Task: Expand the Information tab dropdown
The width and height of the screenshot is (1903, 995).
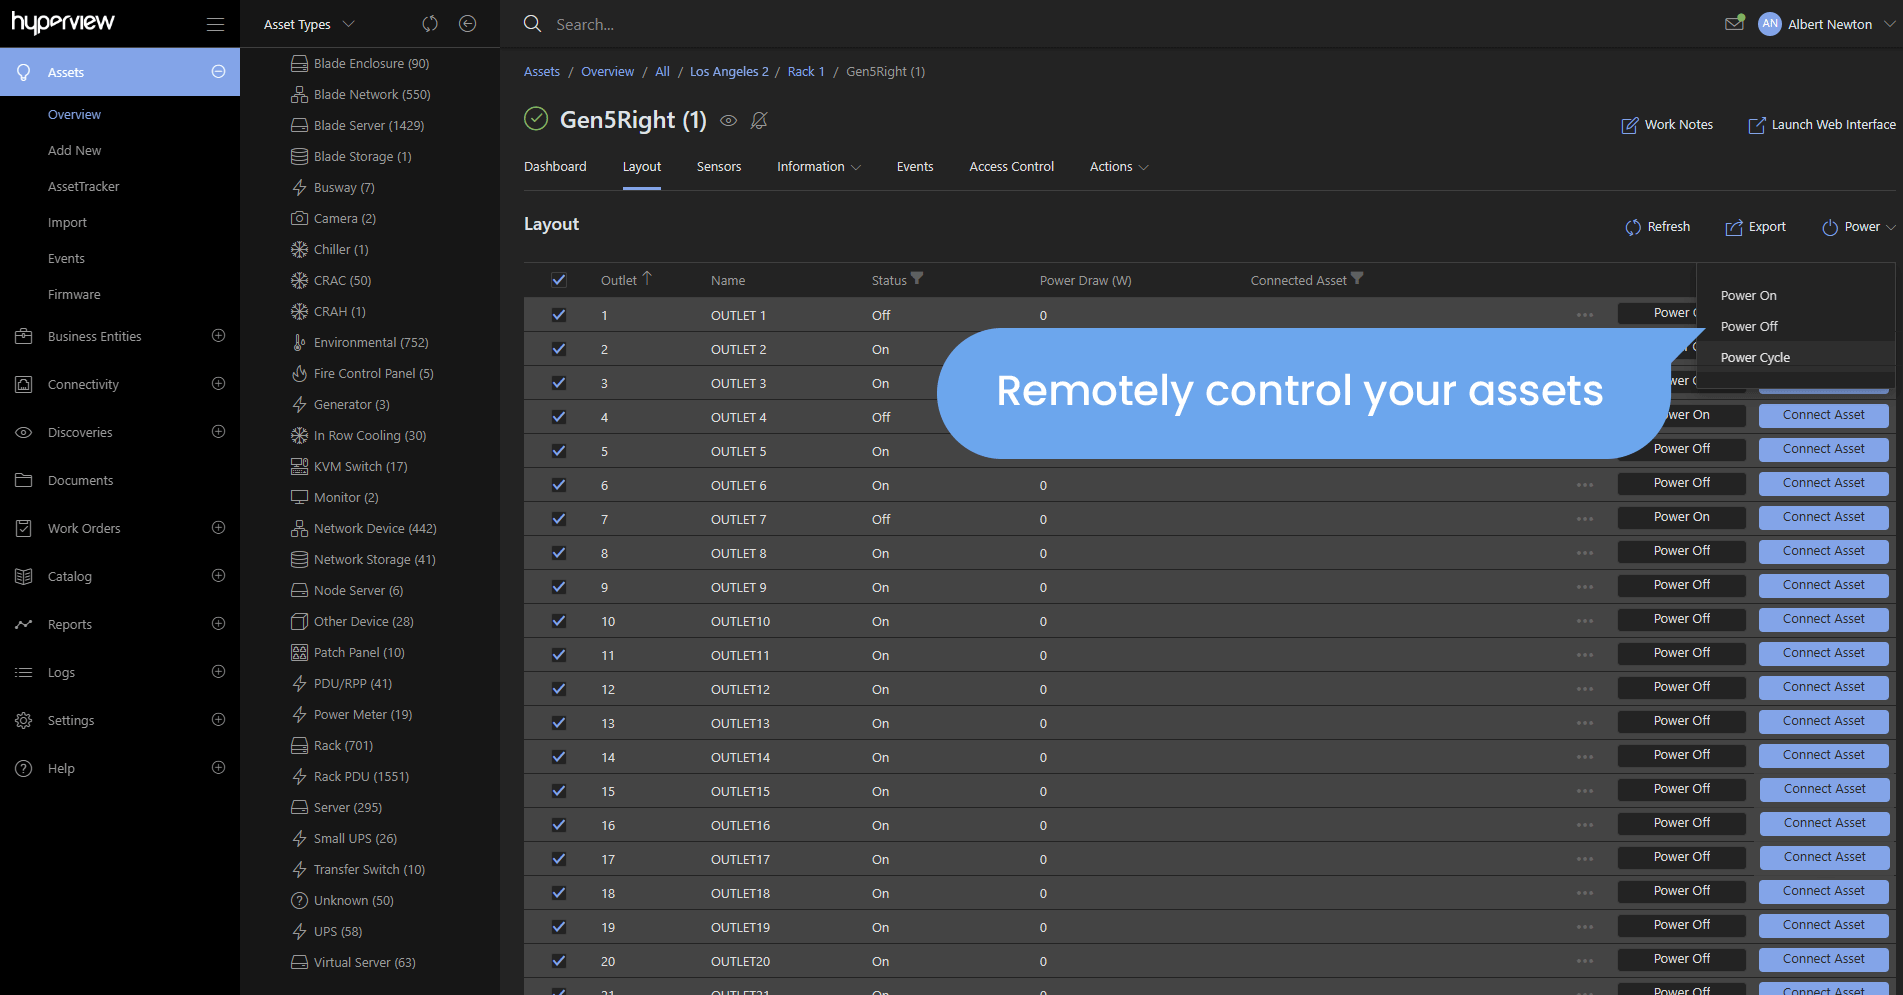Action: (818, 167)
